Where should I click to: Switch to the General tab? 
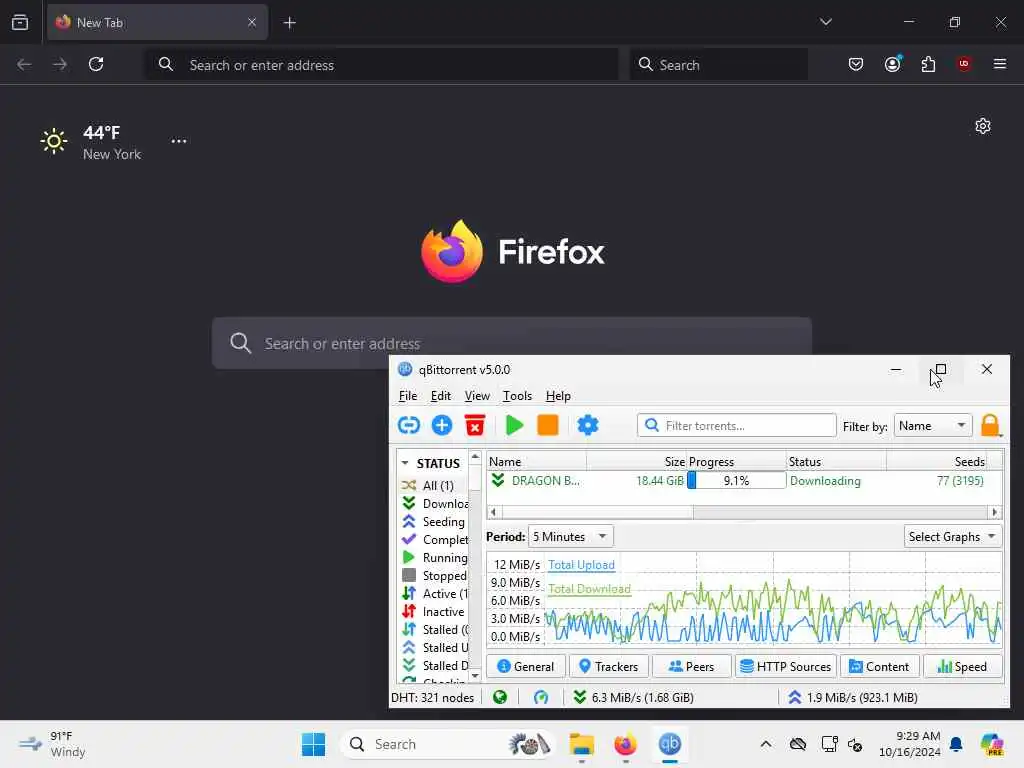tap(526, 666)
